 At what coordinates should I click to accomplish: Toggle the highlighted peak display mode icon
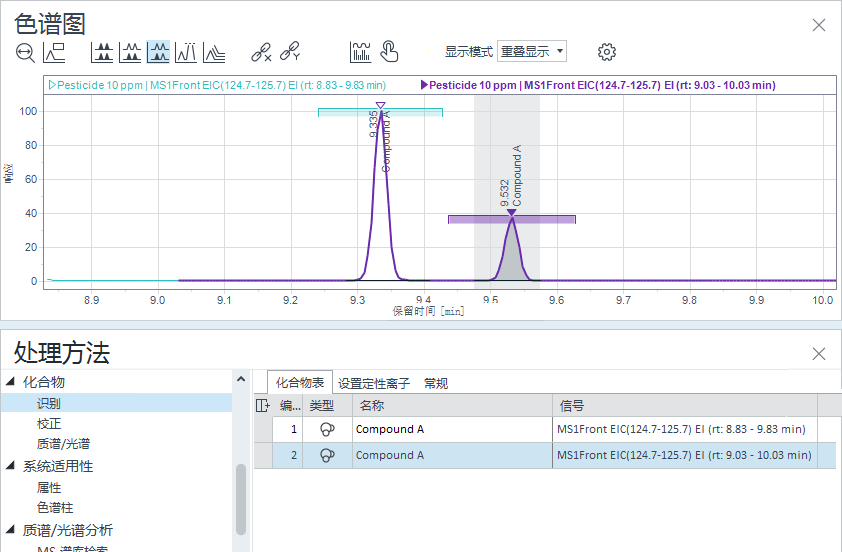pyautogui.click(x=158, y=52)
